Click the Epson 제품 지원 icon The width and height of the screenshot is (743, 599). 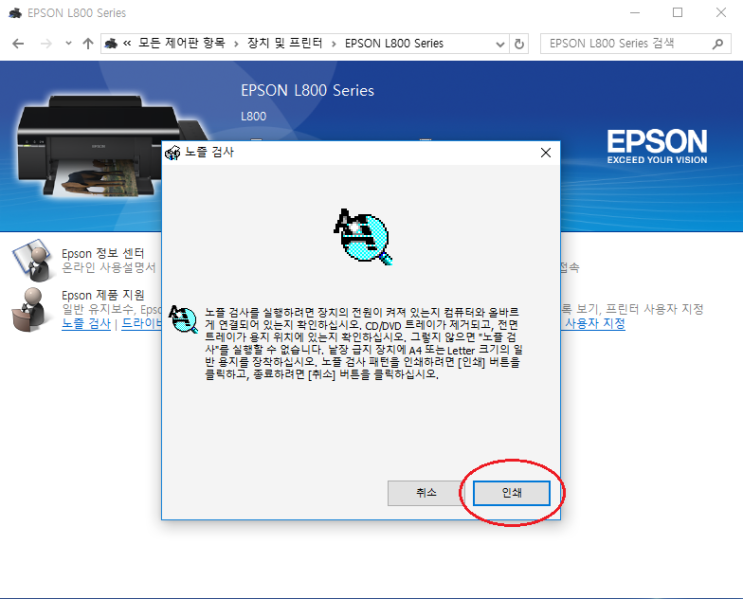[29, 309]
